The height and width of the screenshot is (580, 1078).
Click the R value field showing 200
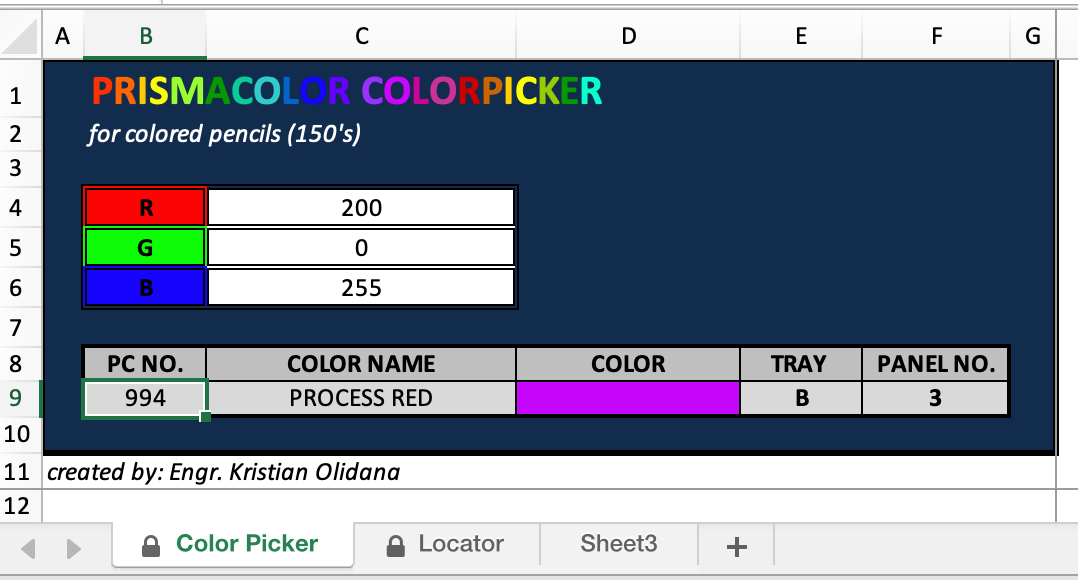coord(361,208)
